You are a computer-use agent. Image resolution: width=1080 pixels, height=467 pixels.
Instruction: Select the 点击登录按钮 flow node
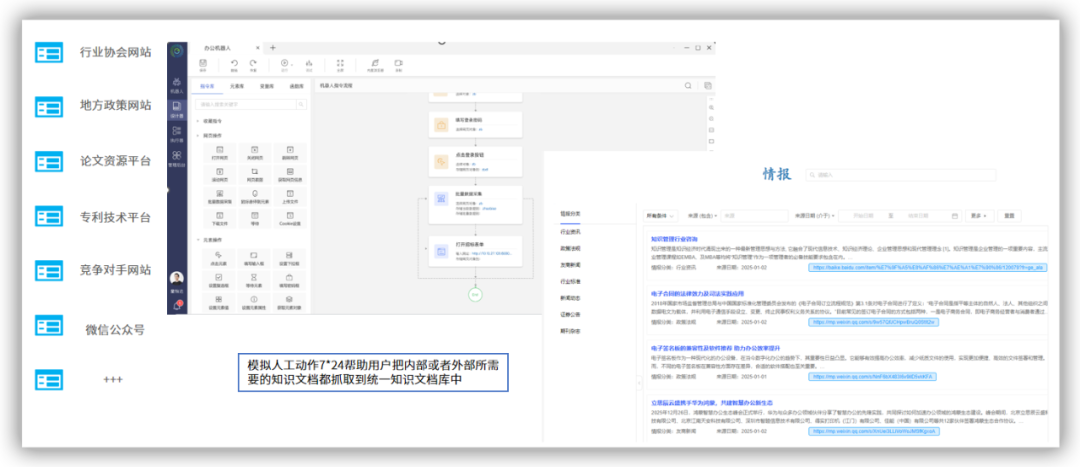click(x=475, y=162)
